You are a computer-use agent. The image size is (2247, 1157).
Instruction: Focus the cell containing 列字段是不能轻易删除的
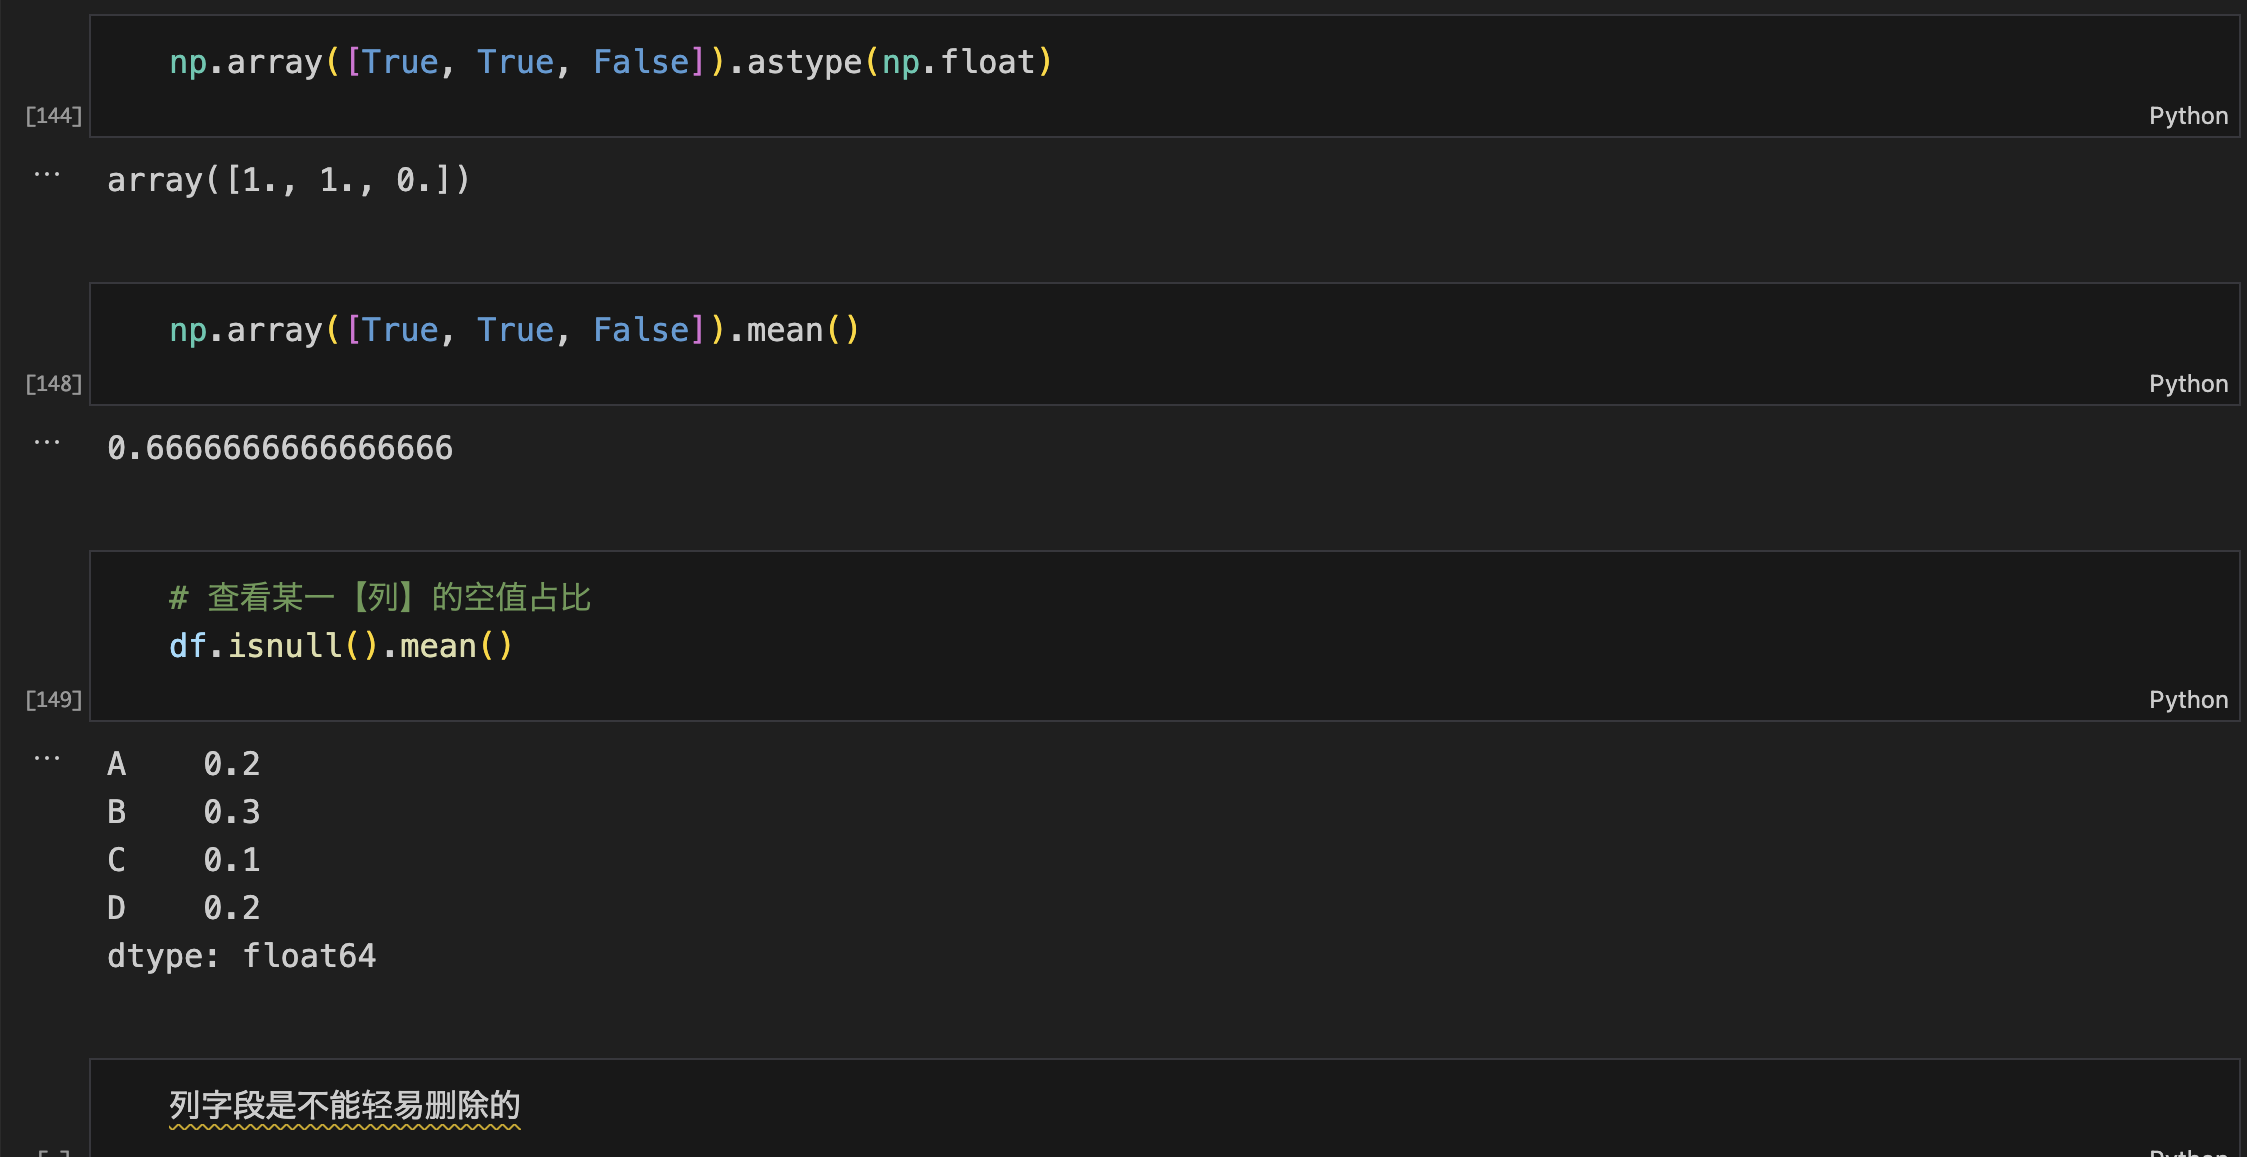[x=1164, y=1106]
